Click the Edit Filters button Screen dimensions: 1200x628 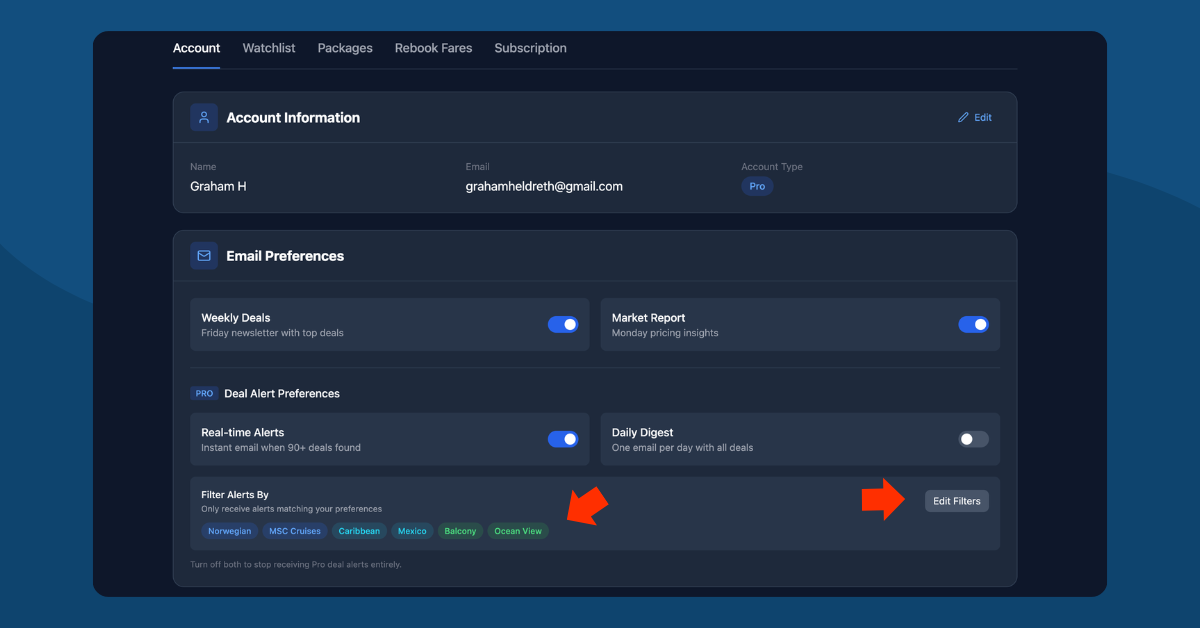[956, 500]
